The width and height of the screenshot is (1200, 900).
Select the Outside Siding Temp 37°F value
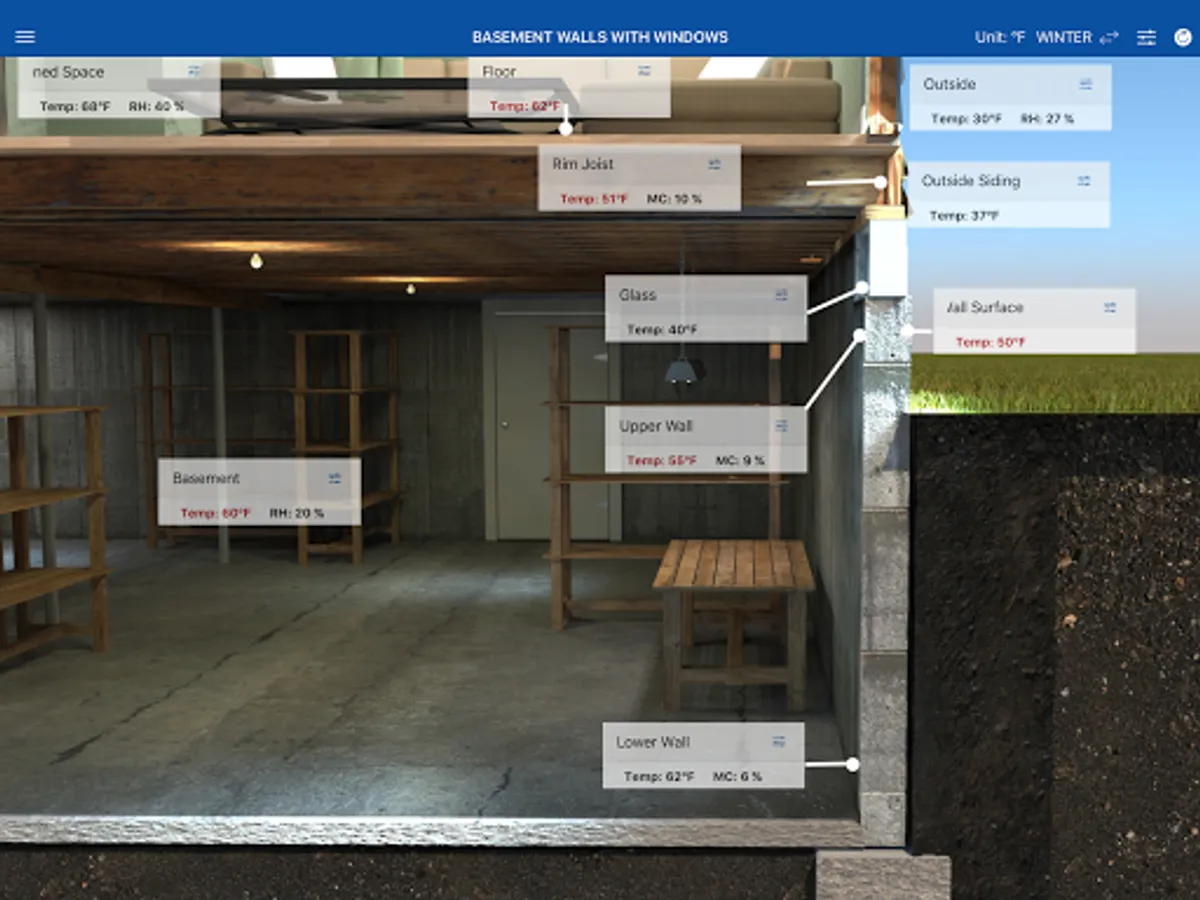[964, 215]
